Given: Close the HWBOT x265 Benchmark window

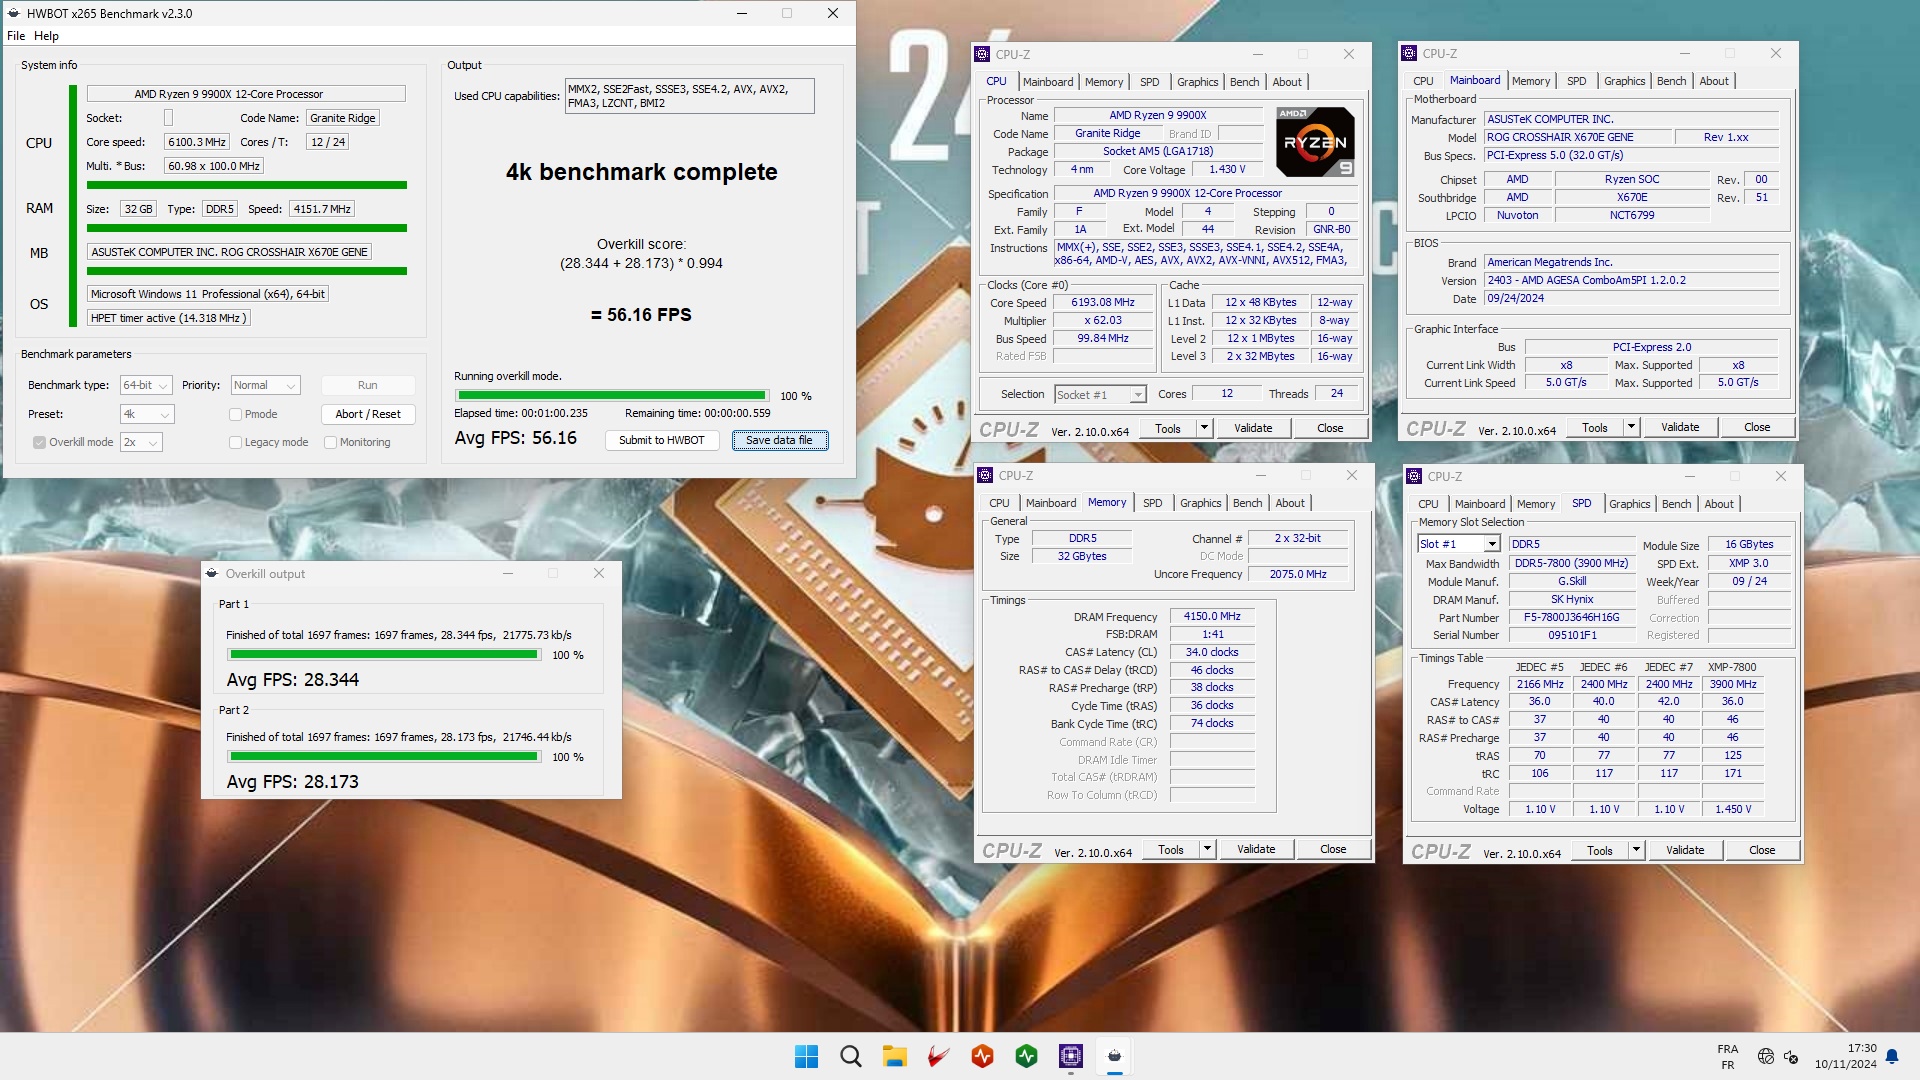Looking at the screenshot, I should pos(833,13).
